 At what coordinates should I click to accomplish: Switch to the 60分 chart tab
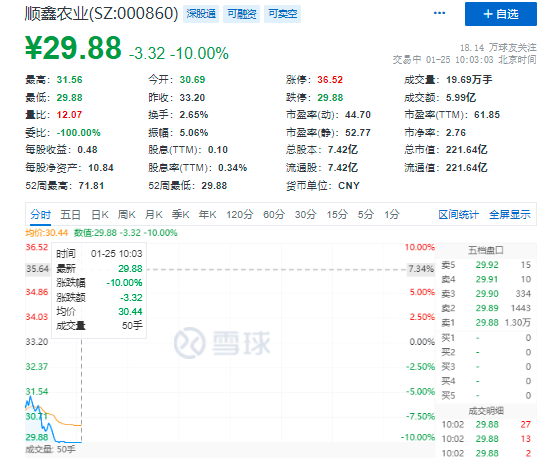(x=274, y=214)
